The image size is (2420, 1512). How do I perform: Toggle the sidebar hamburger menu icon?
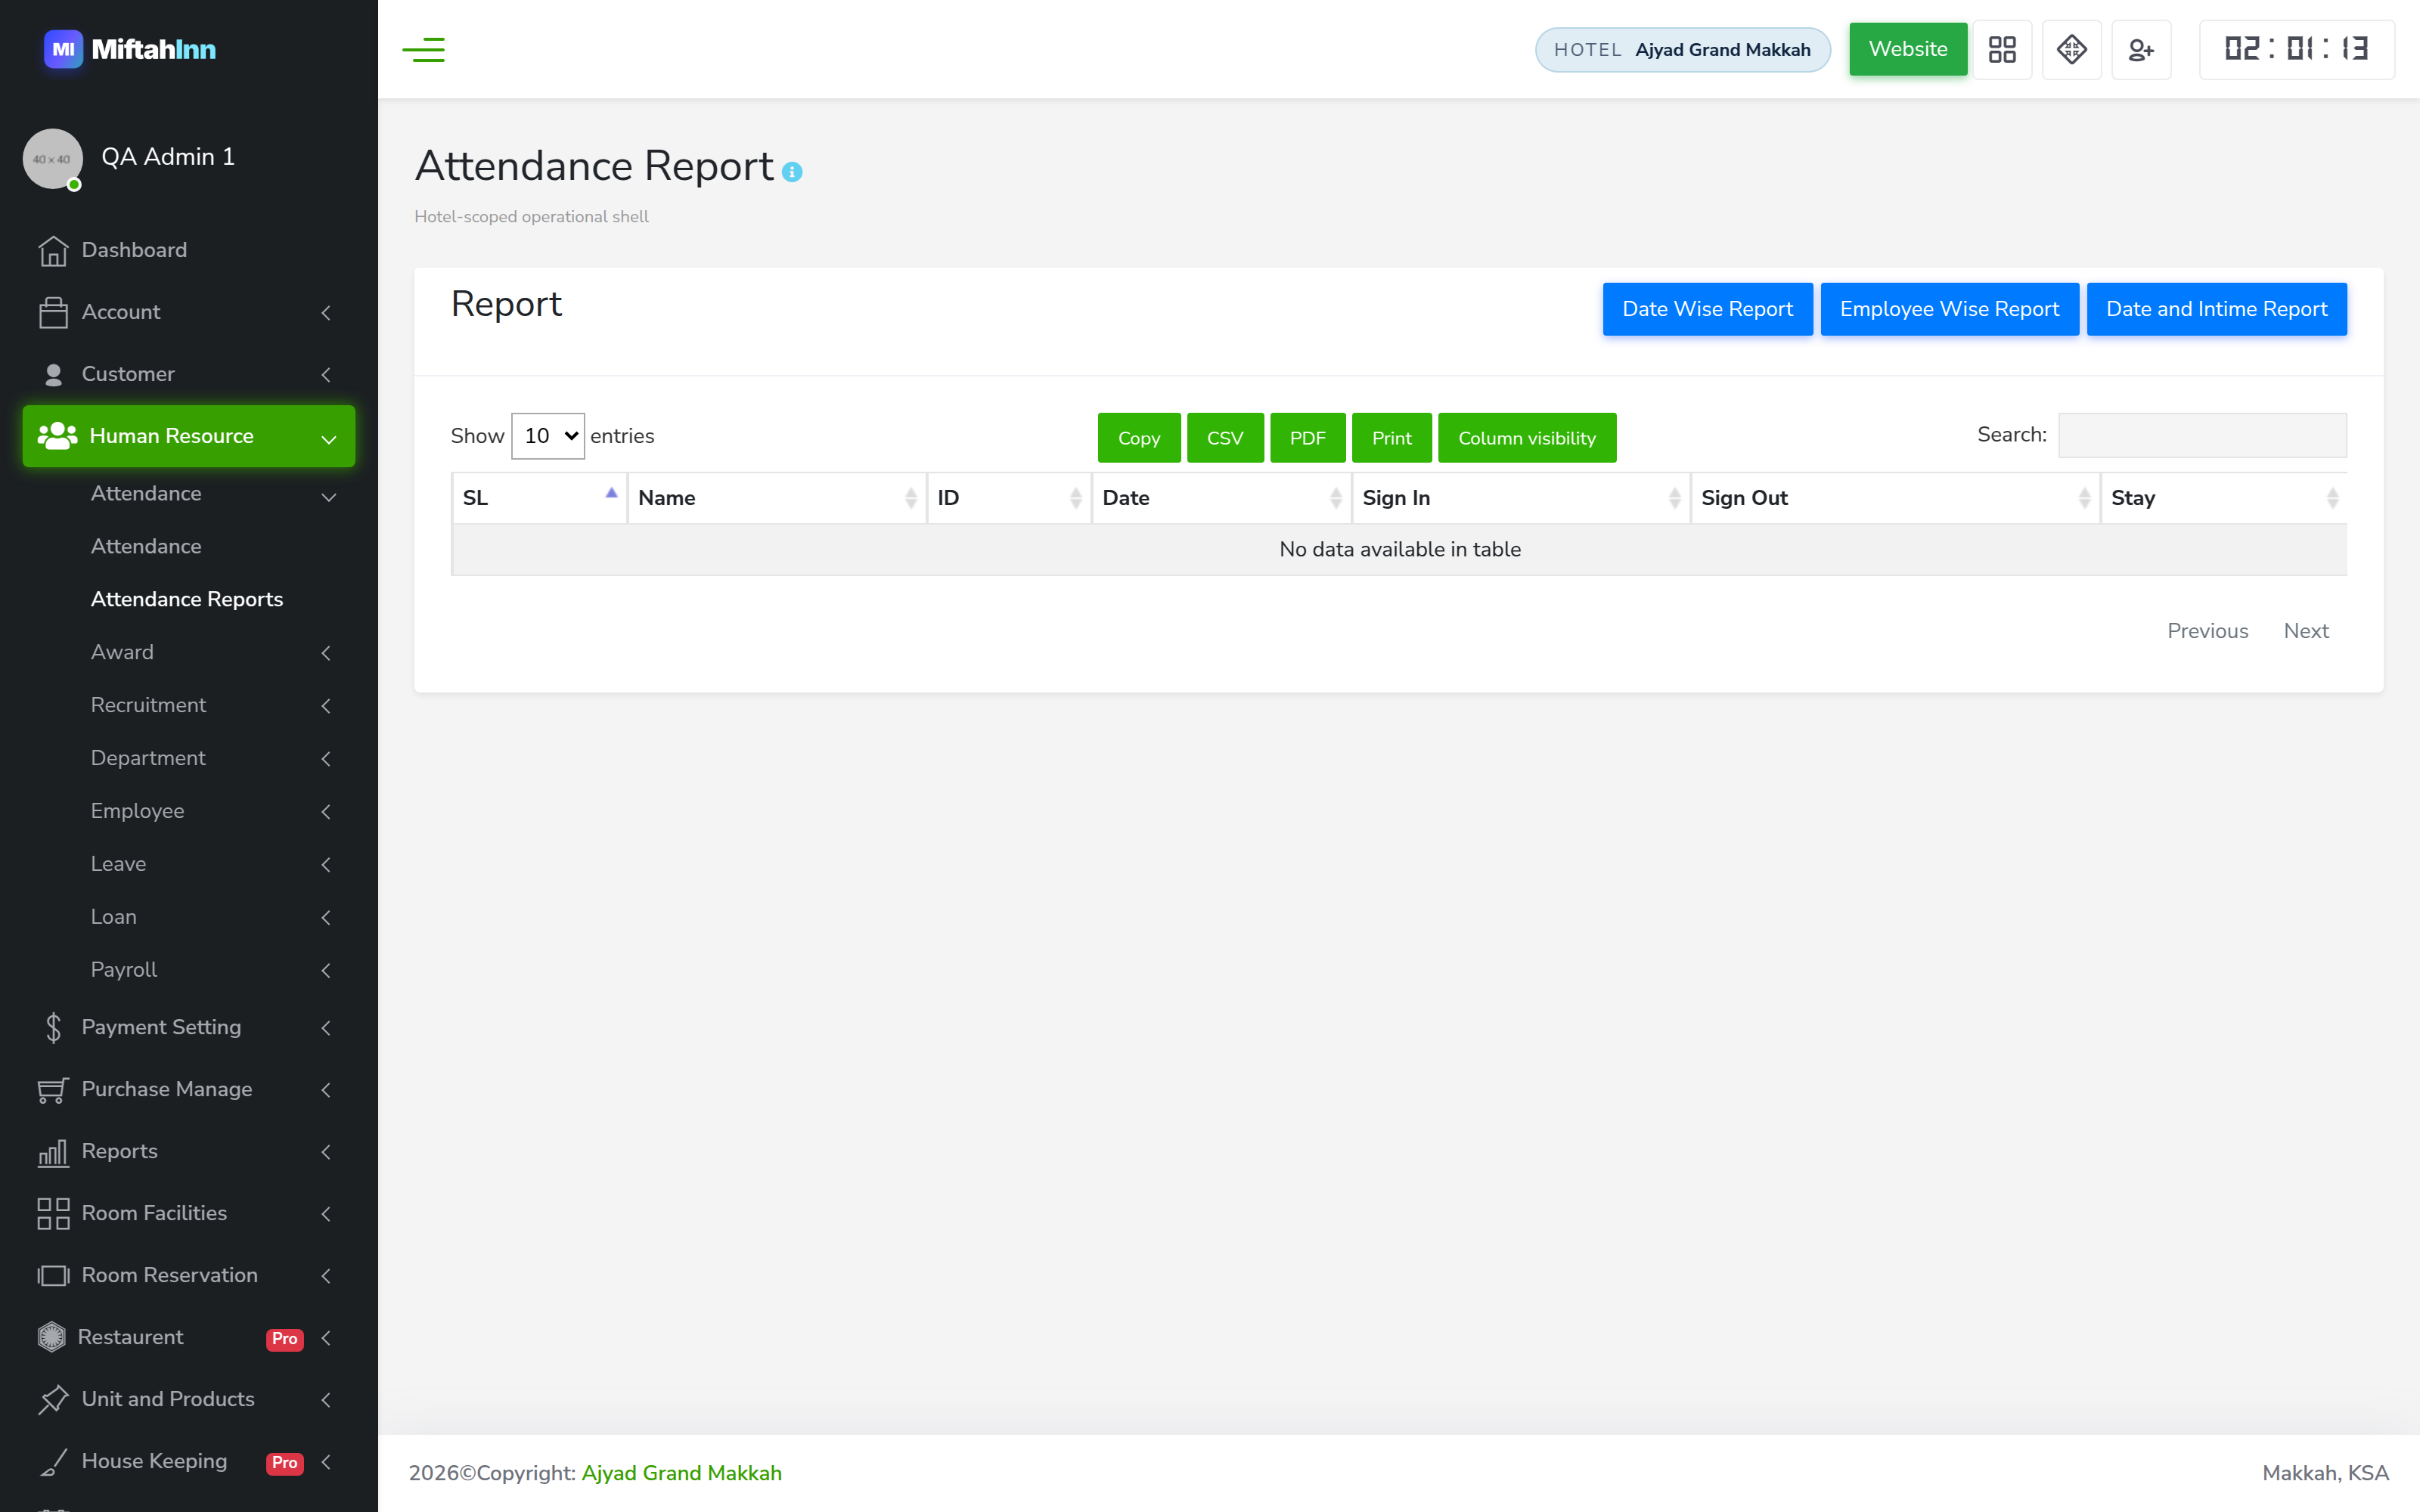(x=423, y=49)
